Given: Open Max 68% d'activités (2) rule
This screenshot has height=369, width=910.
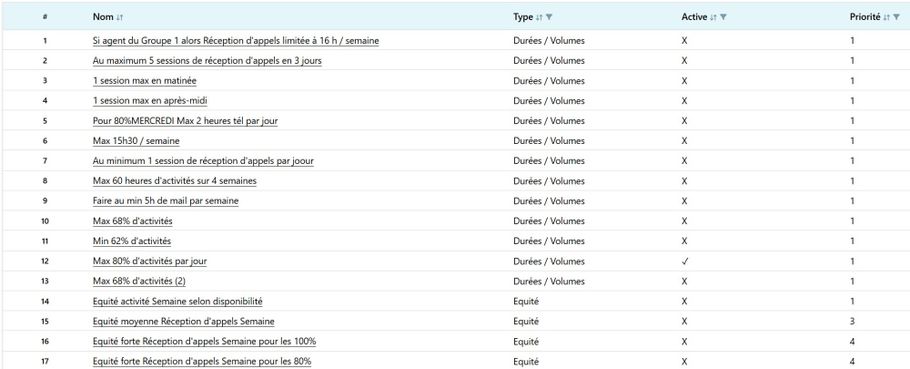Looking at the screenshot, I should pyautogui.click(x=139, y=281).
